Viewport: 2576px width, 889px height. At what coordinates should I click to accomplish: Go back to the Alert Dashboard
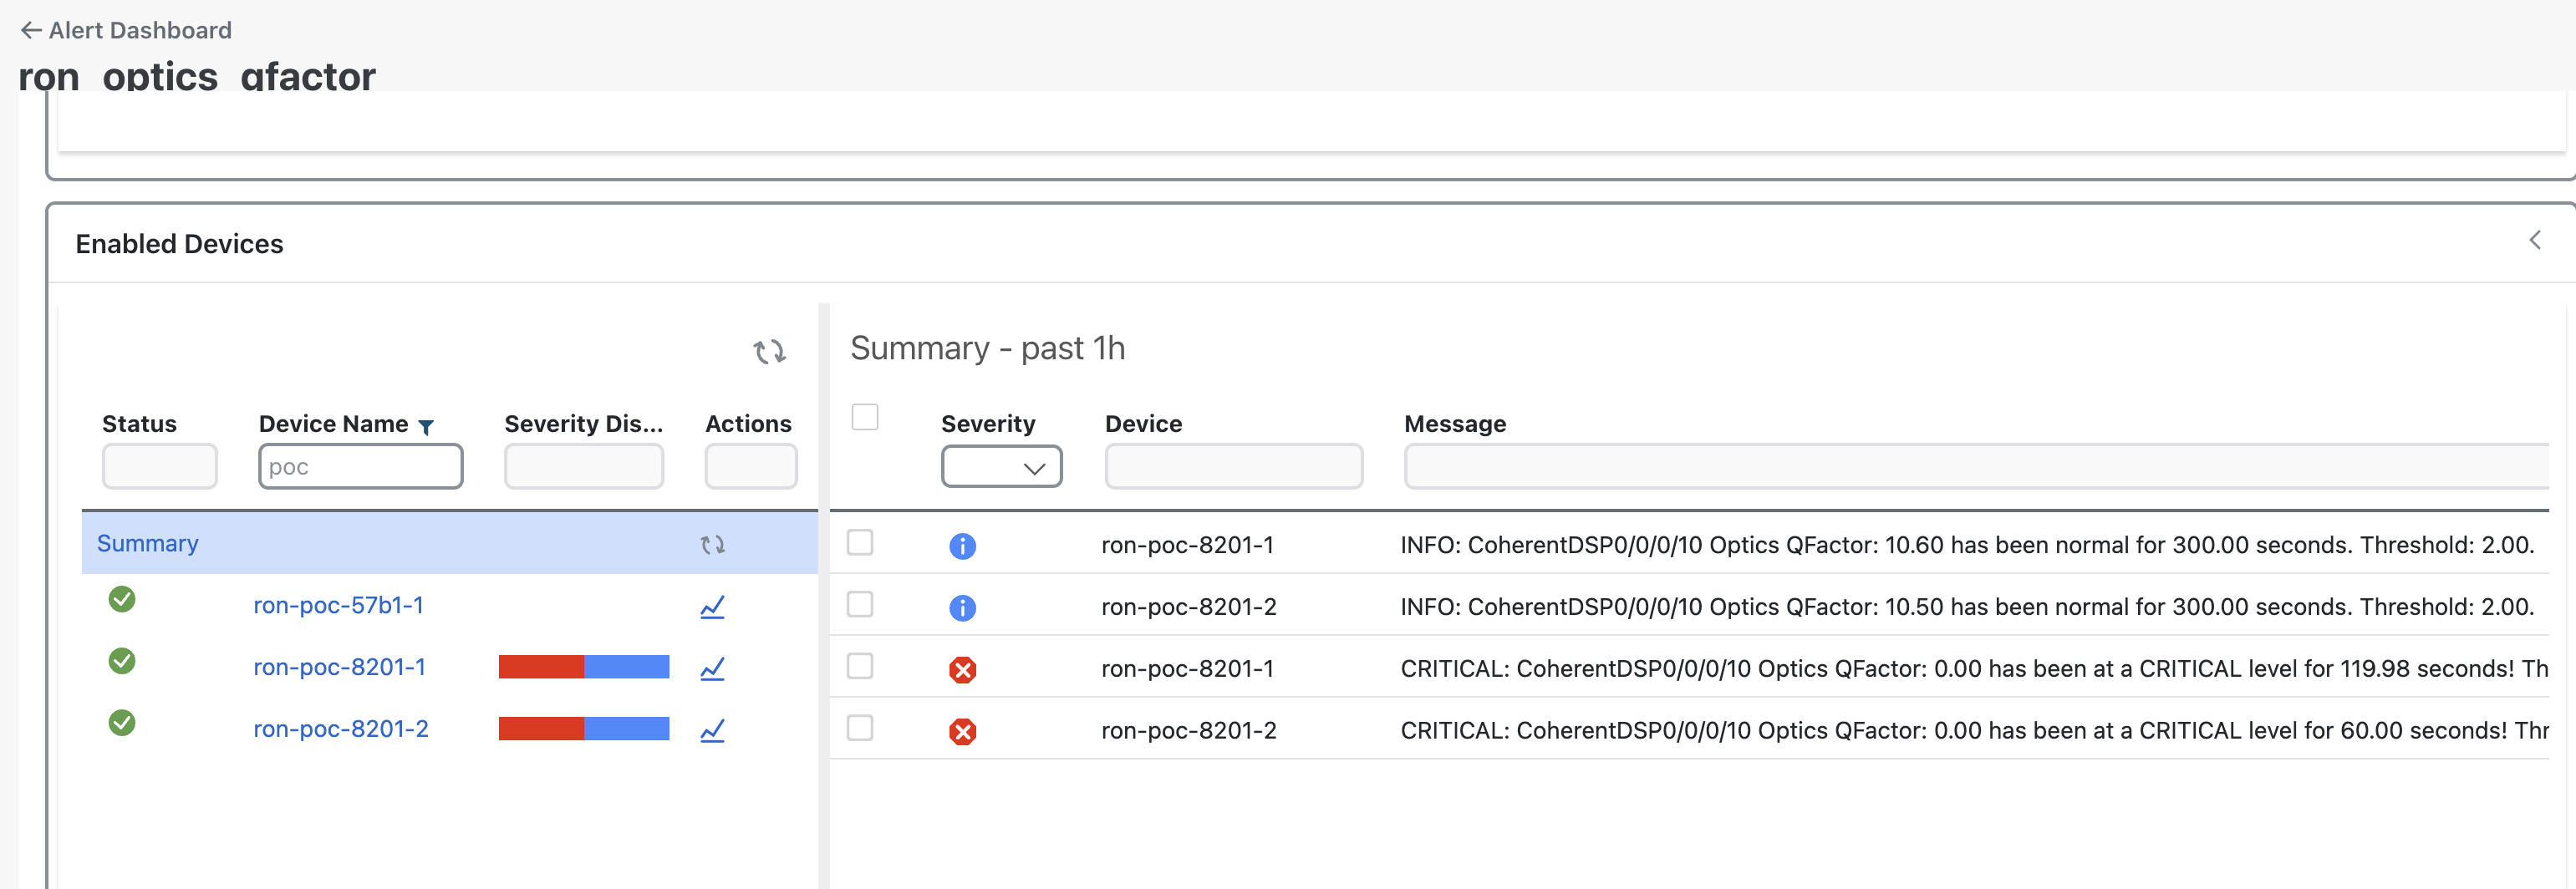[126, 30]
